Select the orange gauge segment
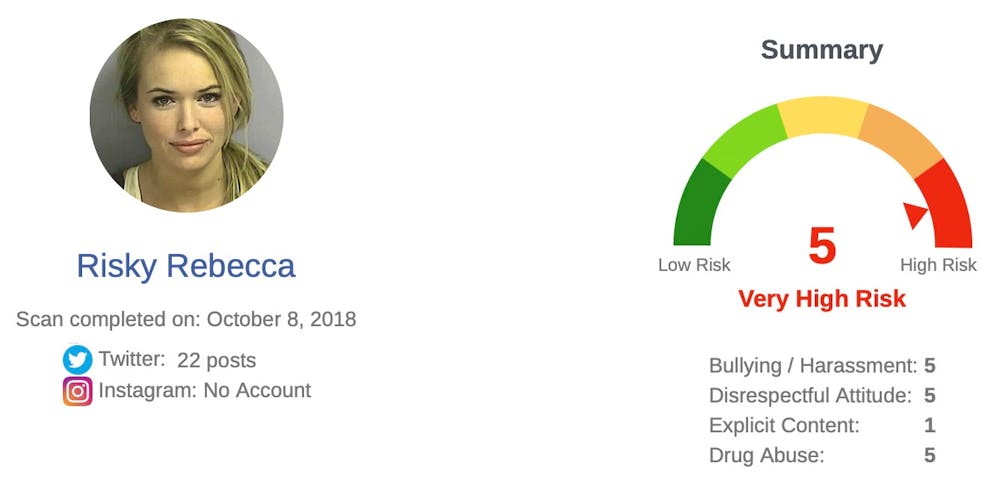This screenshot has height=484, width=994. pos(899,140)
